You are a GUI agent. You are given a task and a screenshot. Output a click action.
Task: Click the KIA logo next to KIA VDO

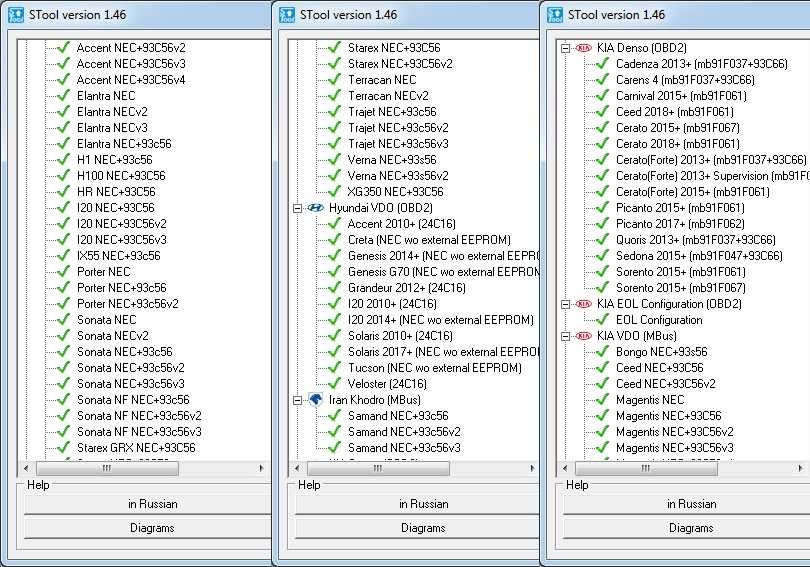[x=584, y=336]
